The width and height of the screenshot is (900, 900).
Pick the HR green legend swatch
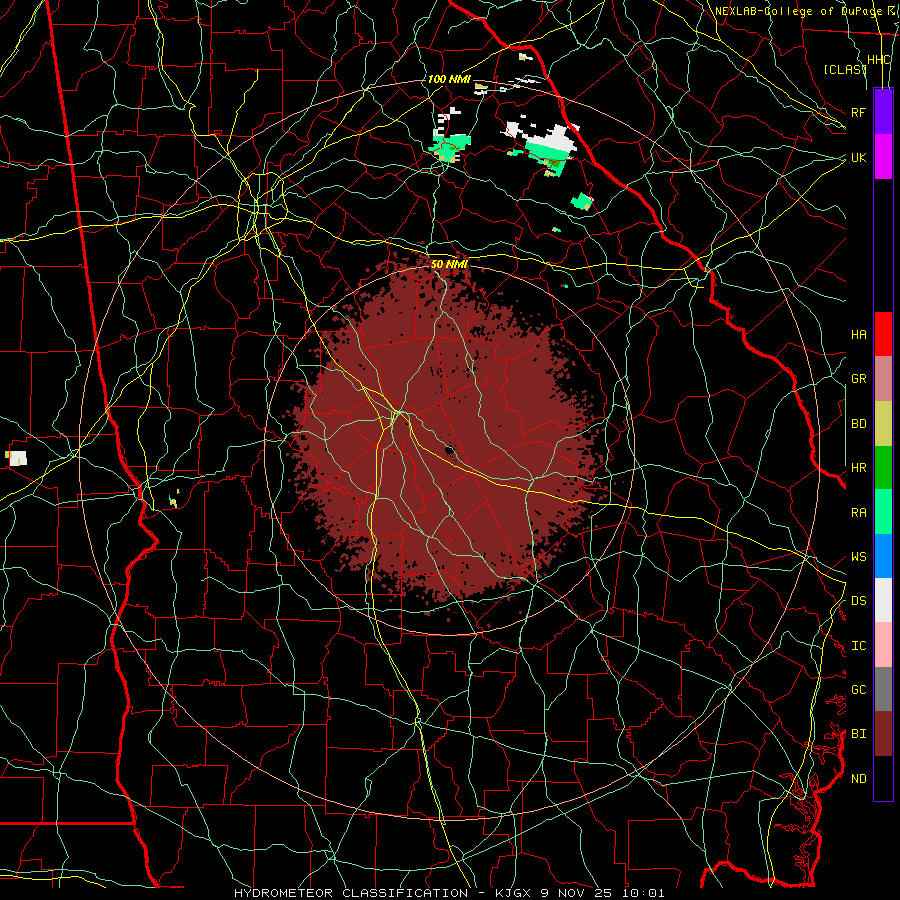[x=883, y=467]
